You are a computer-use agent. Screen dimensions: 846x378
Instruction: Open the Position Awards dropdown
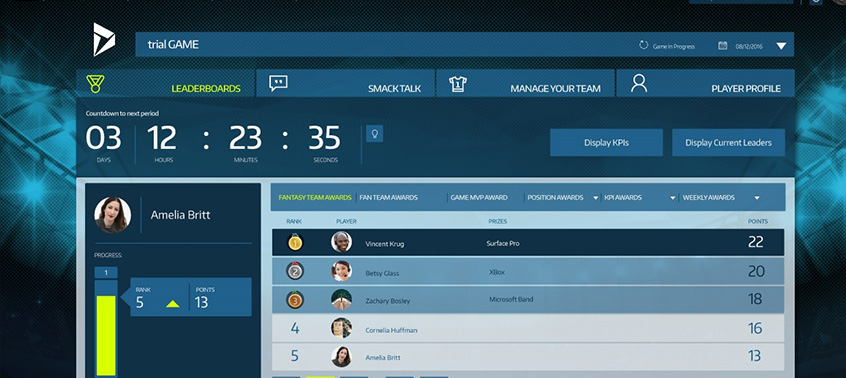coord(596,198)
